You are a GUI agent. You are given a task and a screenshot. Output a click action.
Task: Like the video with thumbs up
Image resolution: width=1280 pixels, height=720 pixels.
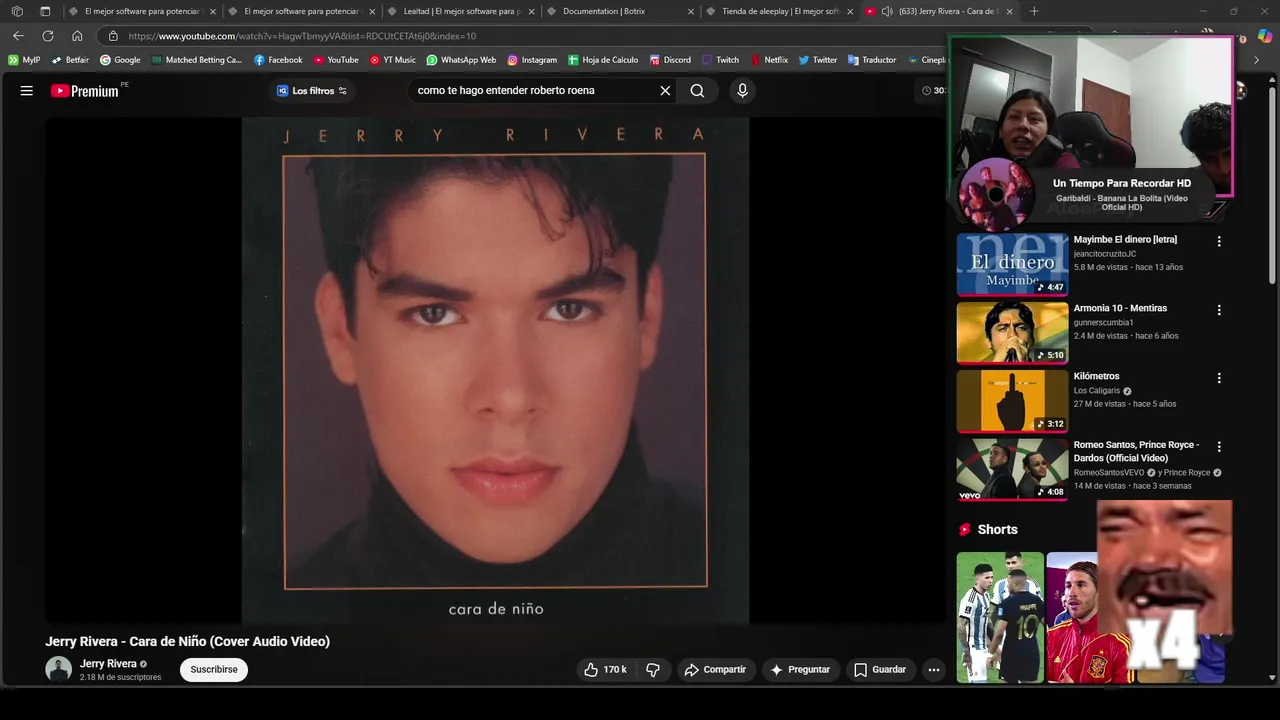pyautogui.click(x=606, y=670)
